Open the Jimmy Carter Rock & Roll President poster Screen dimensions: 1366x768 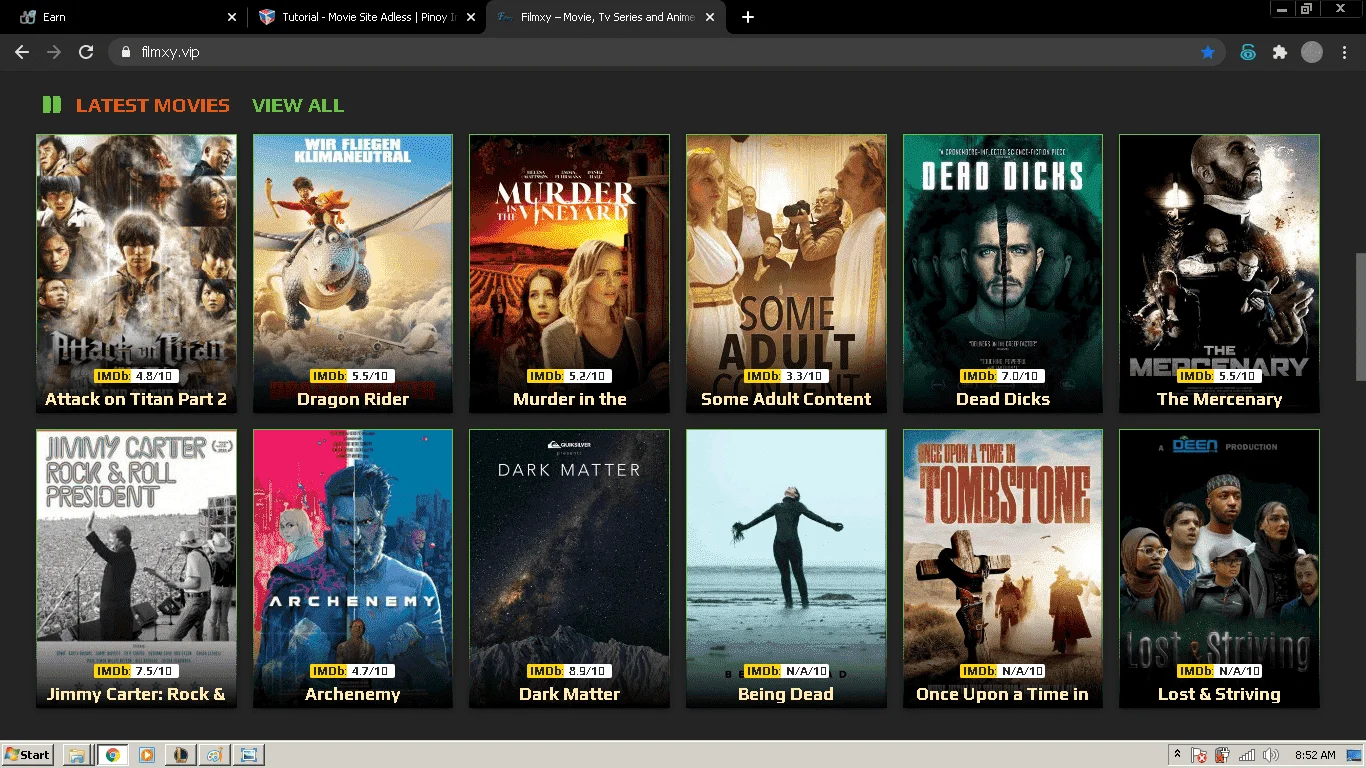click(136, 569)
